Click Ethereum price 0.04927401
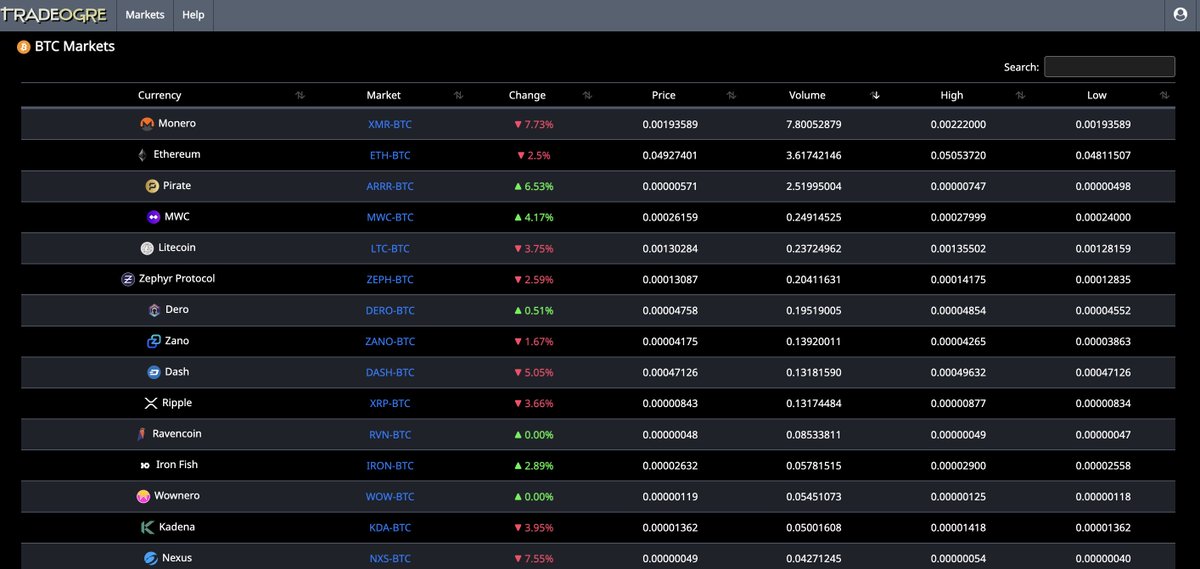 click(x=670, y=156)
